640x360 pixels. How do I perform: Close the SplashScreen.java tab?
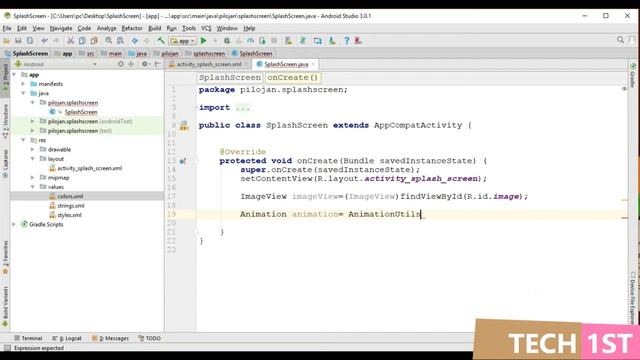coord(313,64)
